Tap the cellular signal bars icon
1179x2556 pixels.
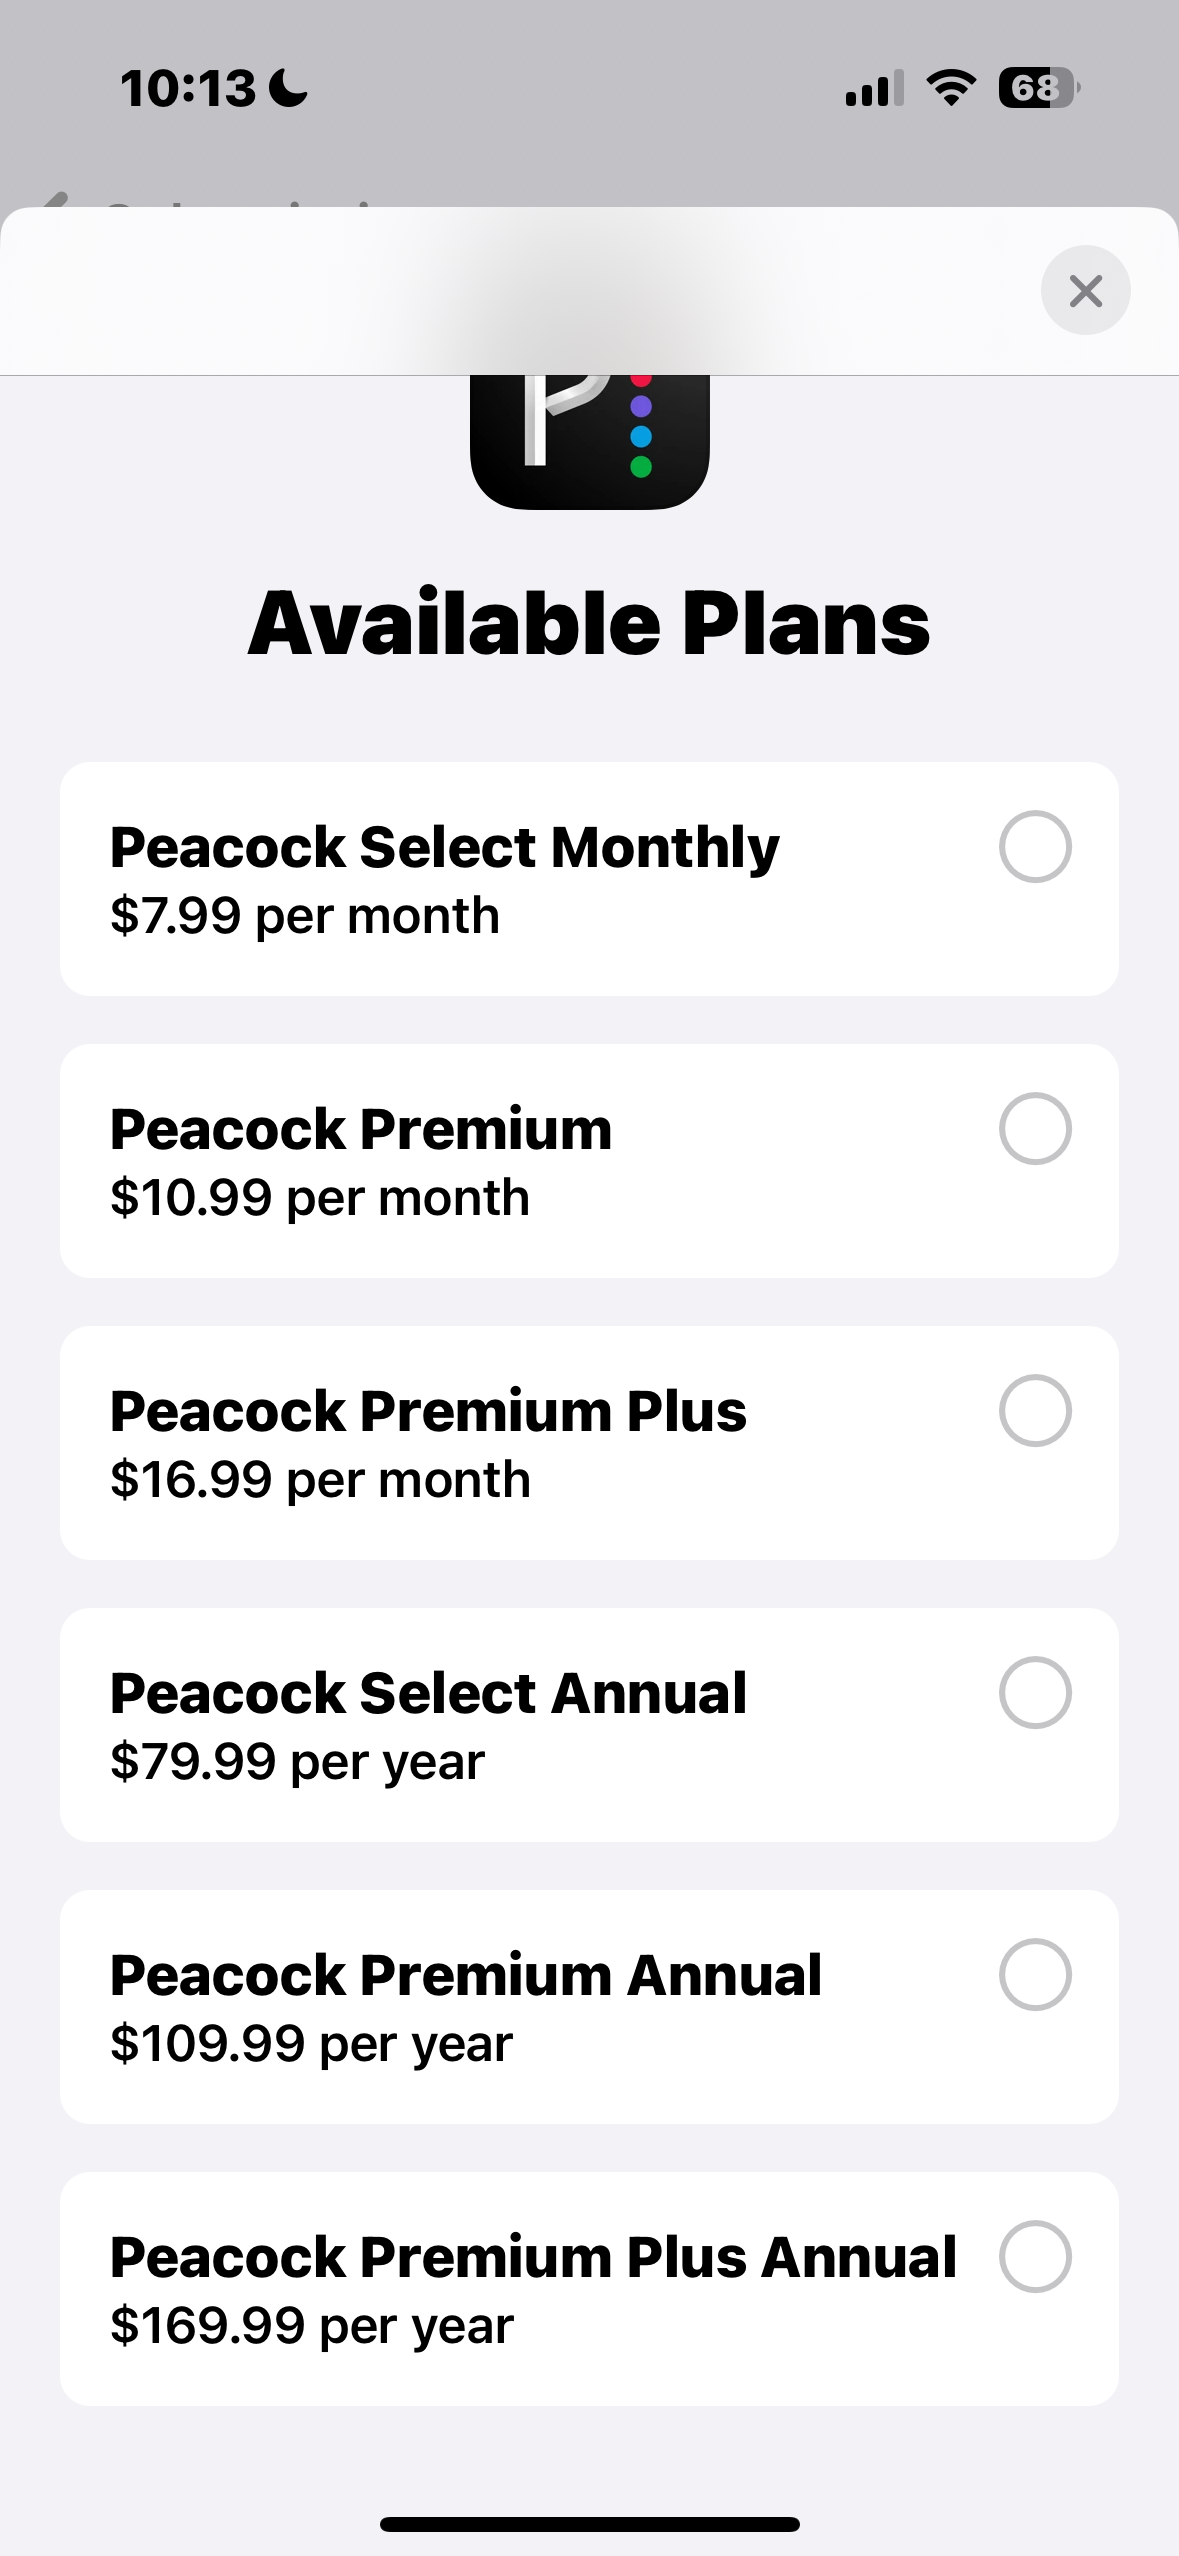coord(874,88)
